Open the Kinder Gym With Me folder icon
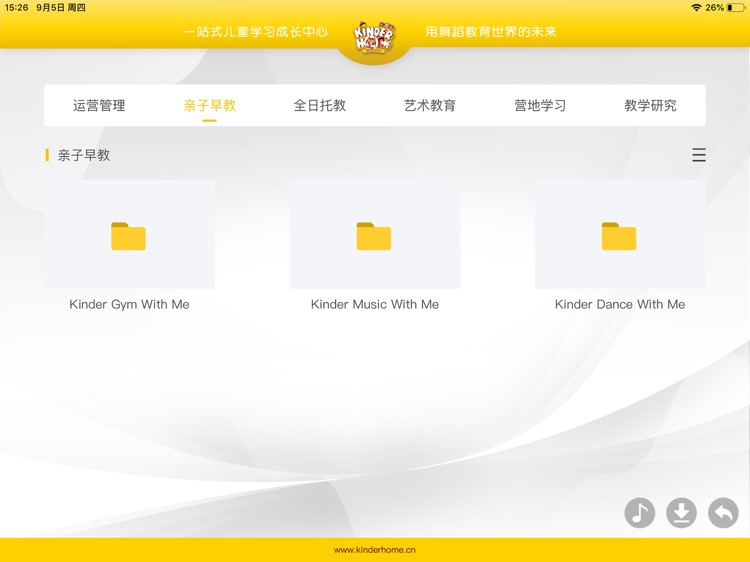750x562 pixels. 129,236
